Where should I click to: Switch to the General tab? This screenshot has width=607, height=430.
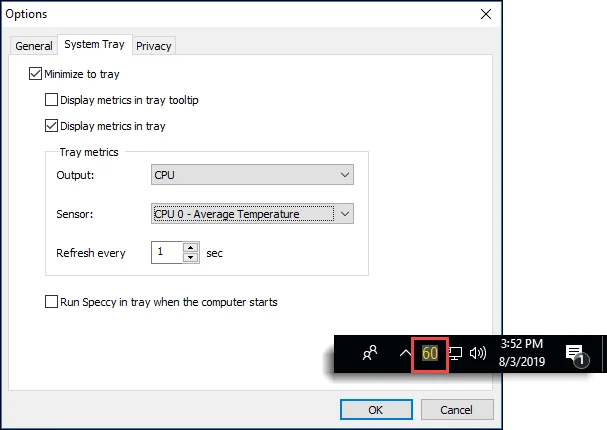click(x=34, y=46)
